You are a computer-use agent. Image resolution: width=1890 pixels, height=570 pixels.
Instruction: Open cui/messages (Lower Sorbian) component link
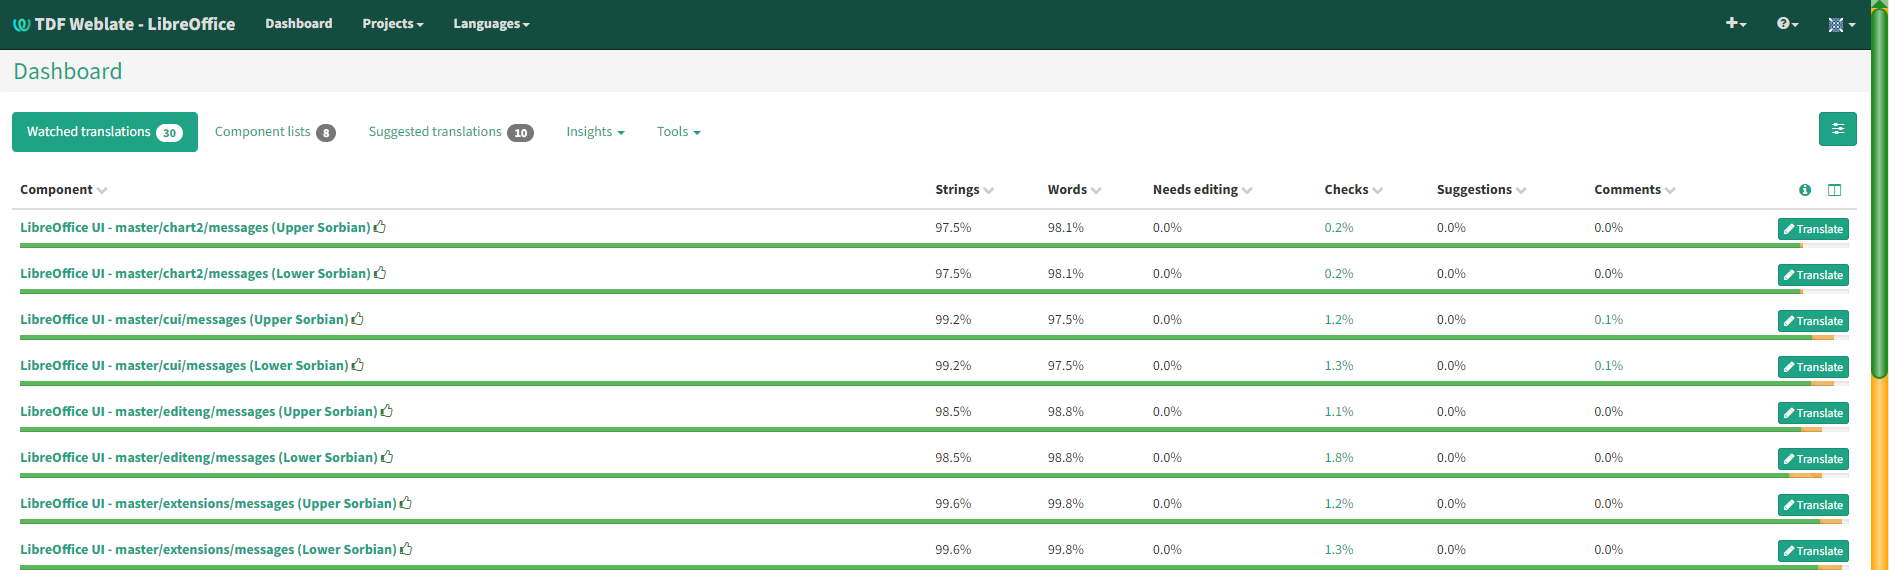(x=184, y=366)
